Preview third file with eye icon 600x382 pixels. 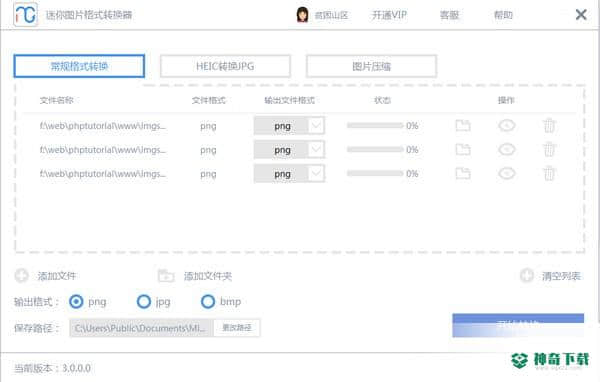click(x=507, y=173)
